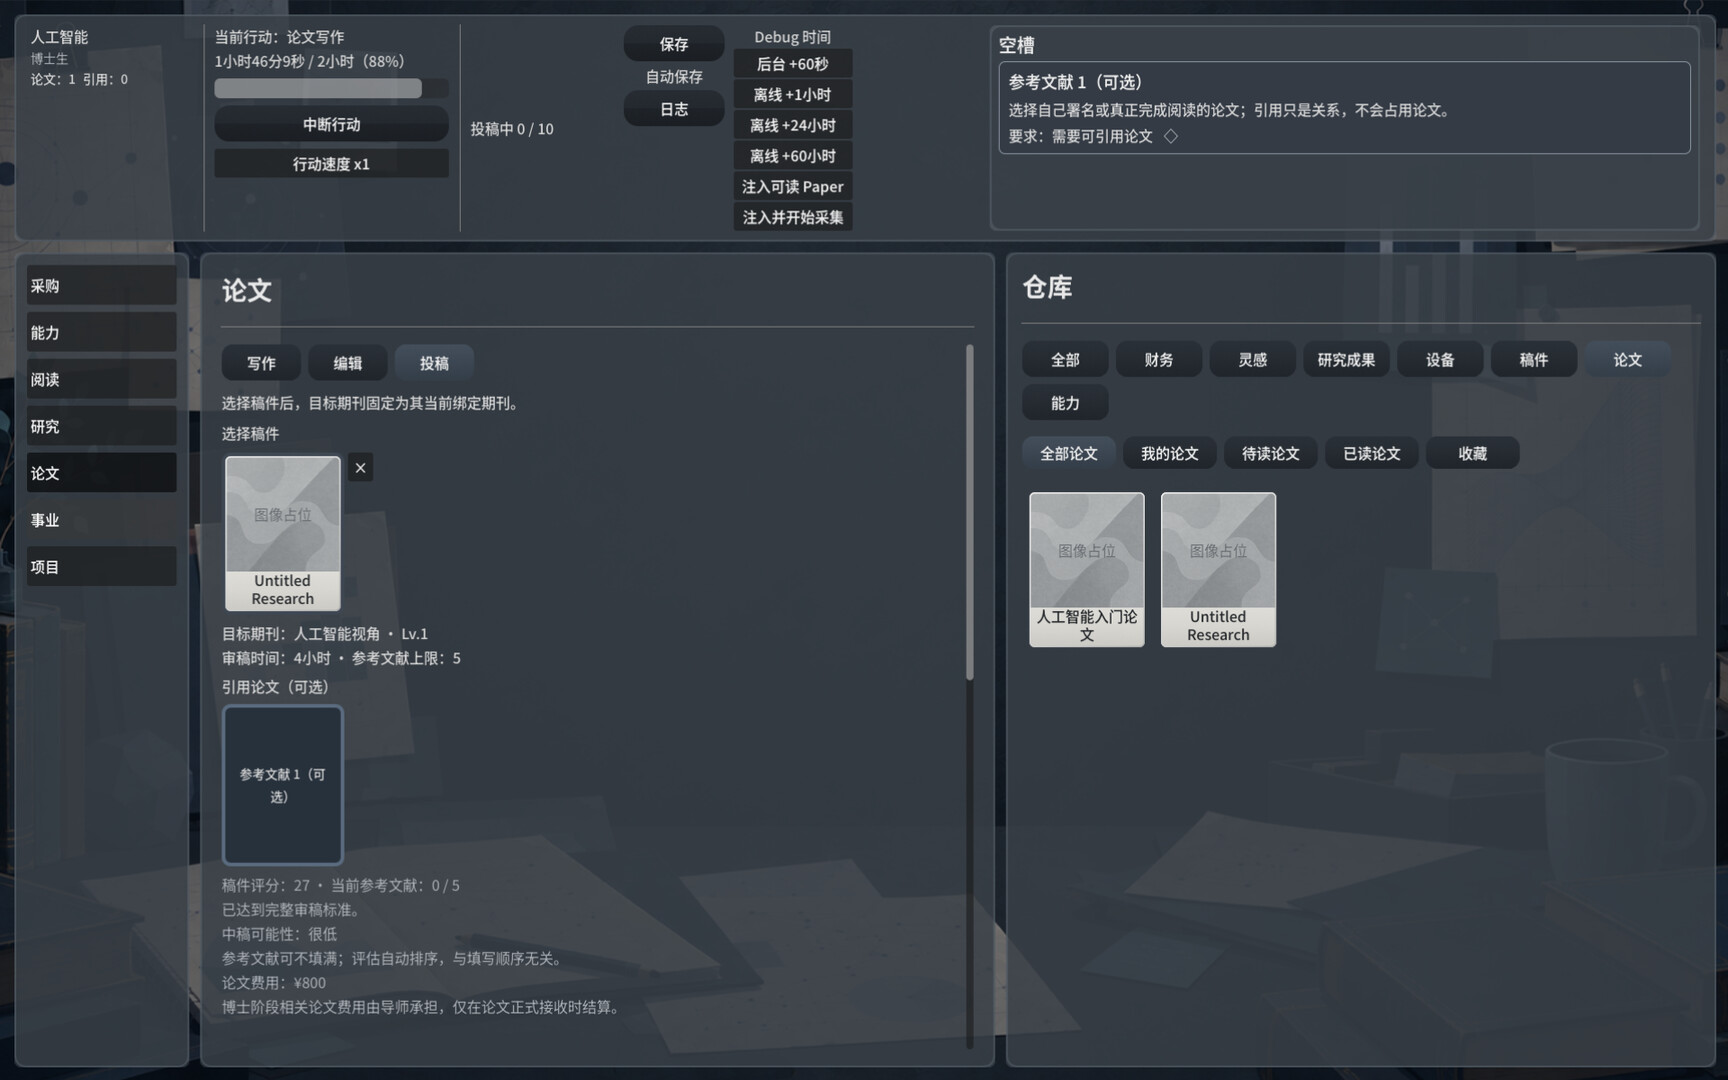This screenshot has height=1080, width=1728.
Task: Pick 人工智能入门论文 in the warehouse
Action: [x=1087, y=569]
